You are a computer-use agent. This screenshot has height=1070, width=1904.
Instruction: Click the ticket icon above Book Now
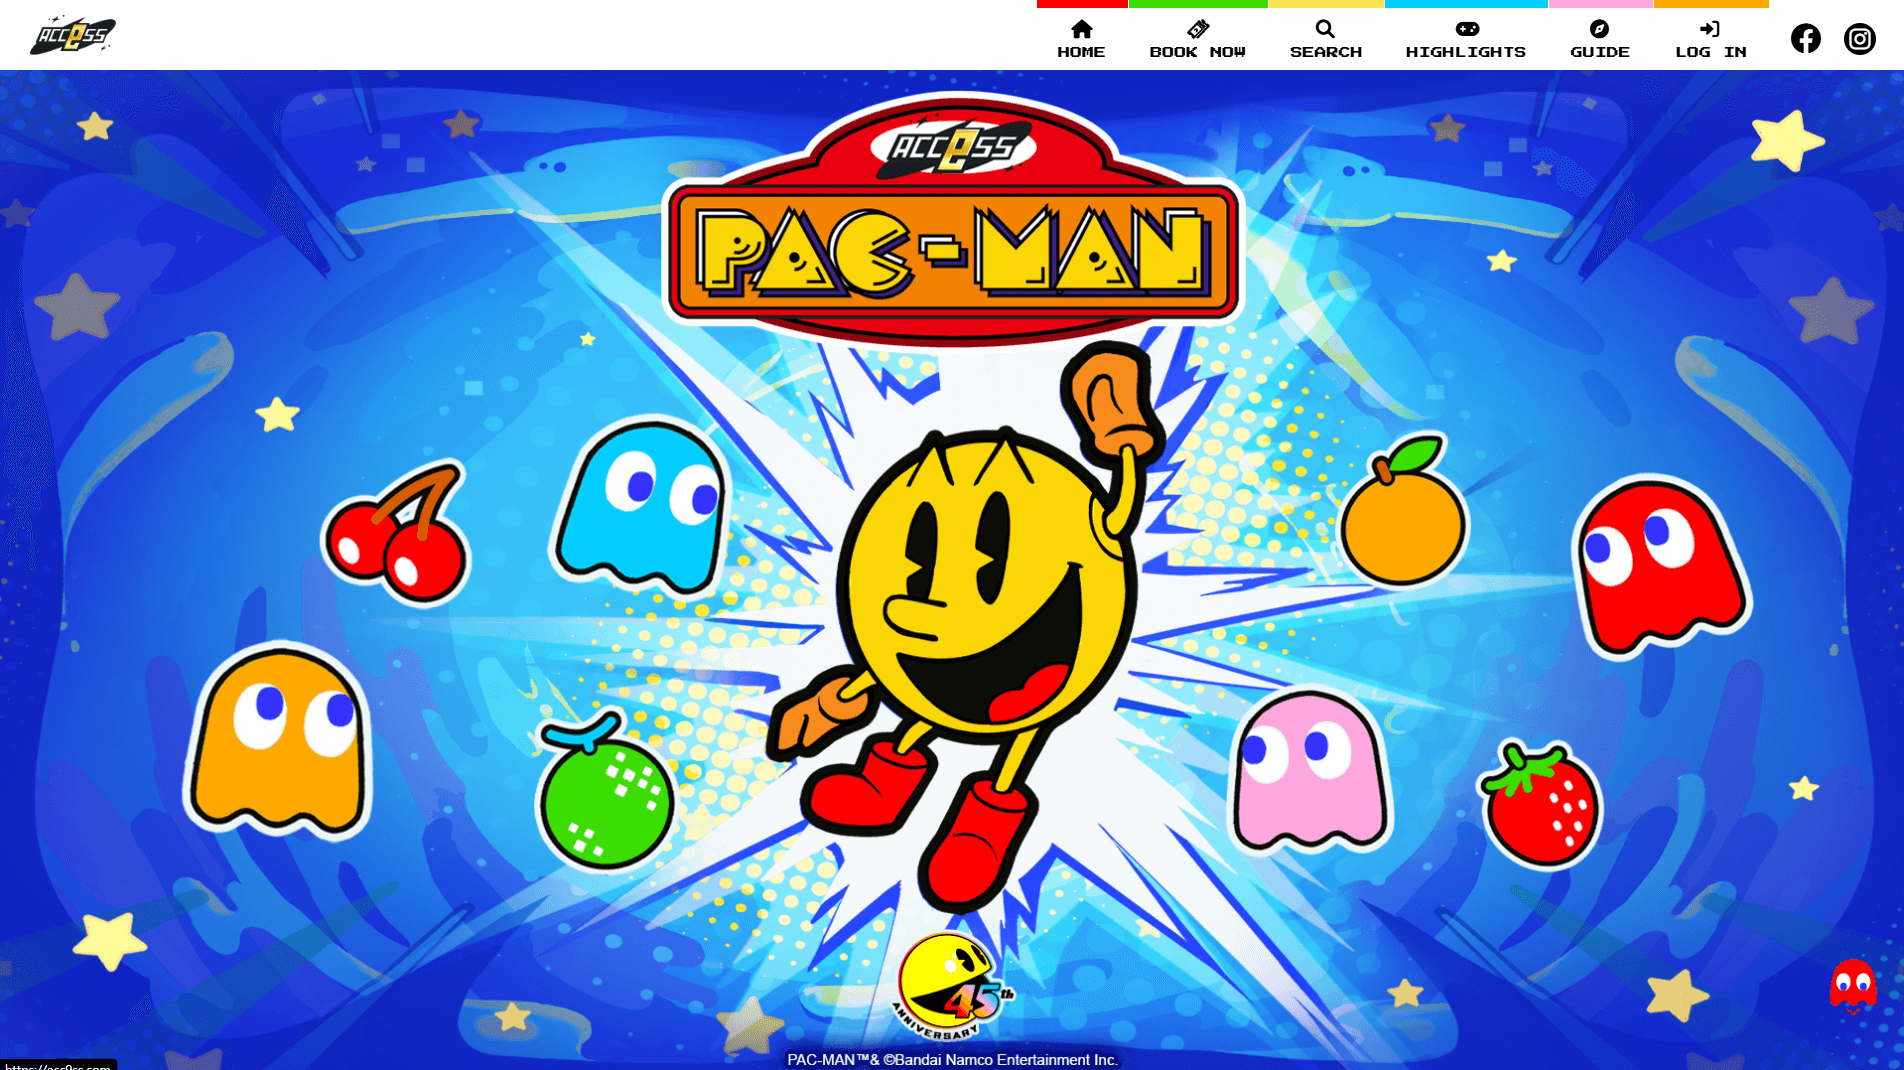pos(1197,29)
